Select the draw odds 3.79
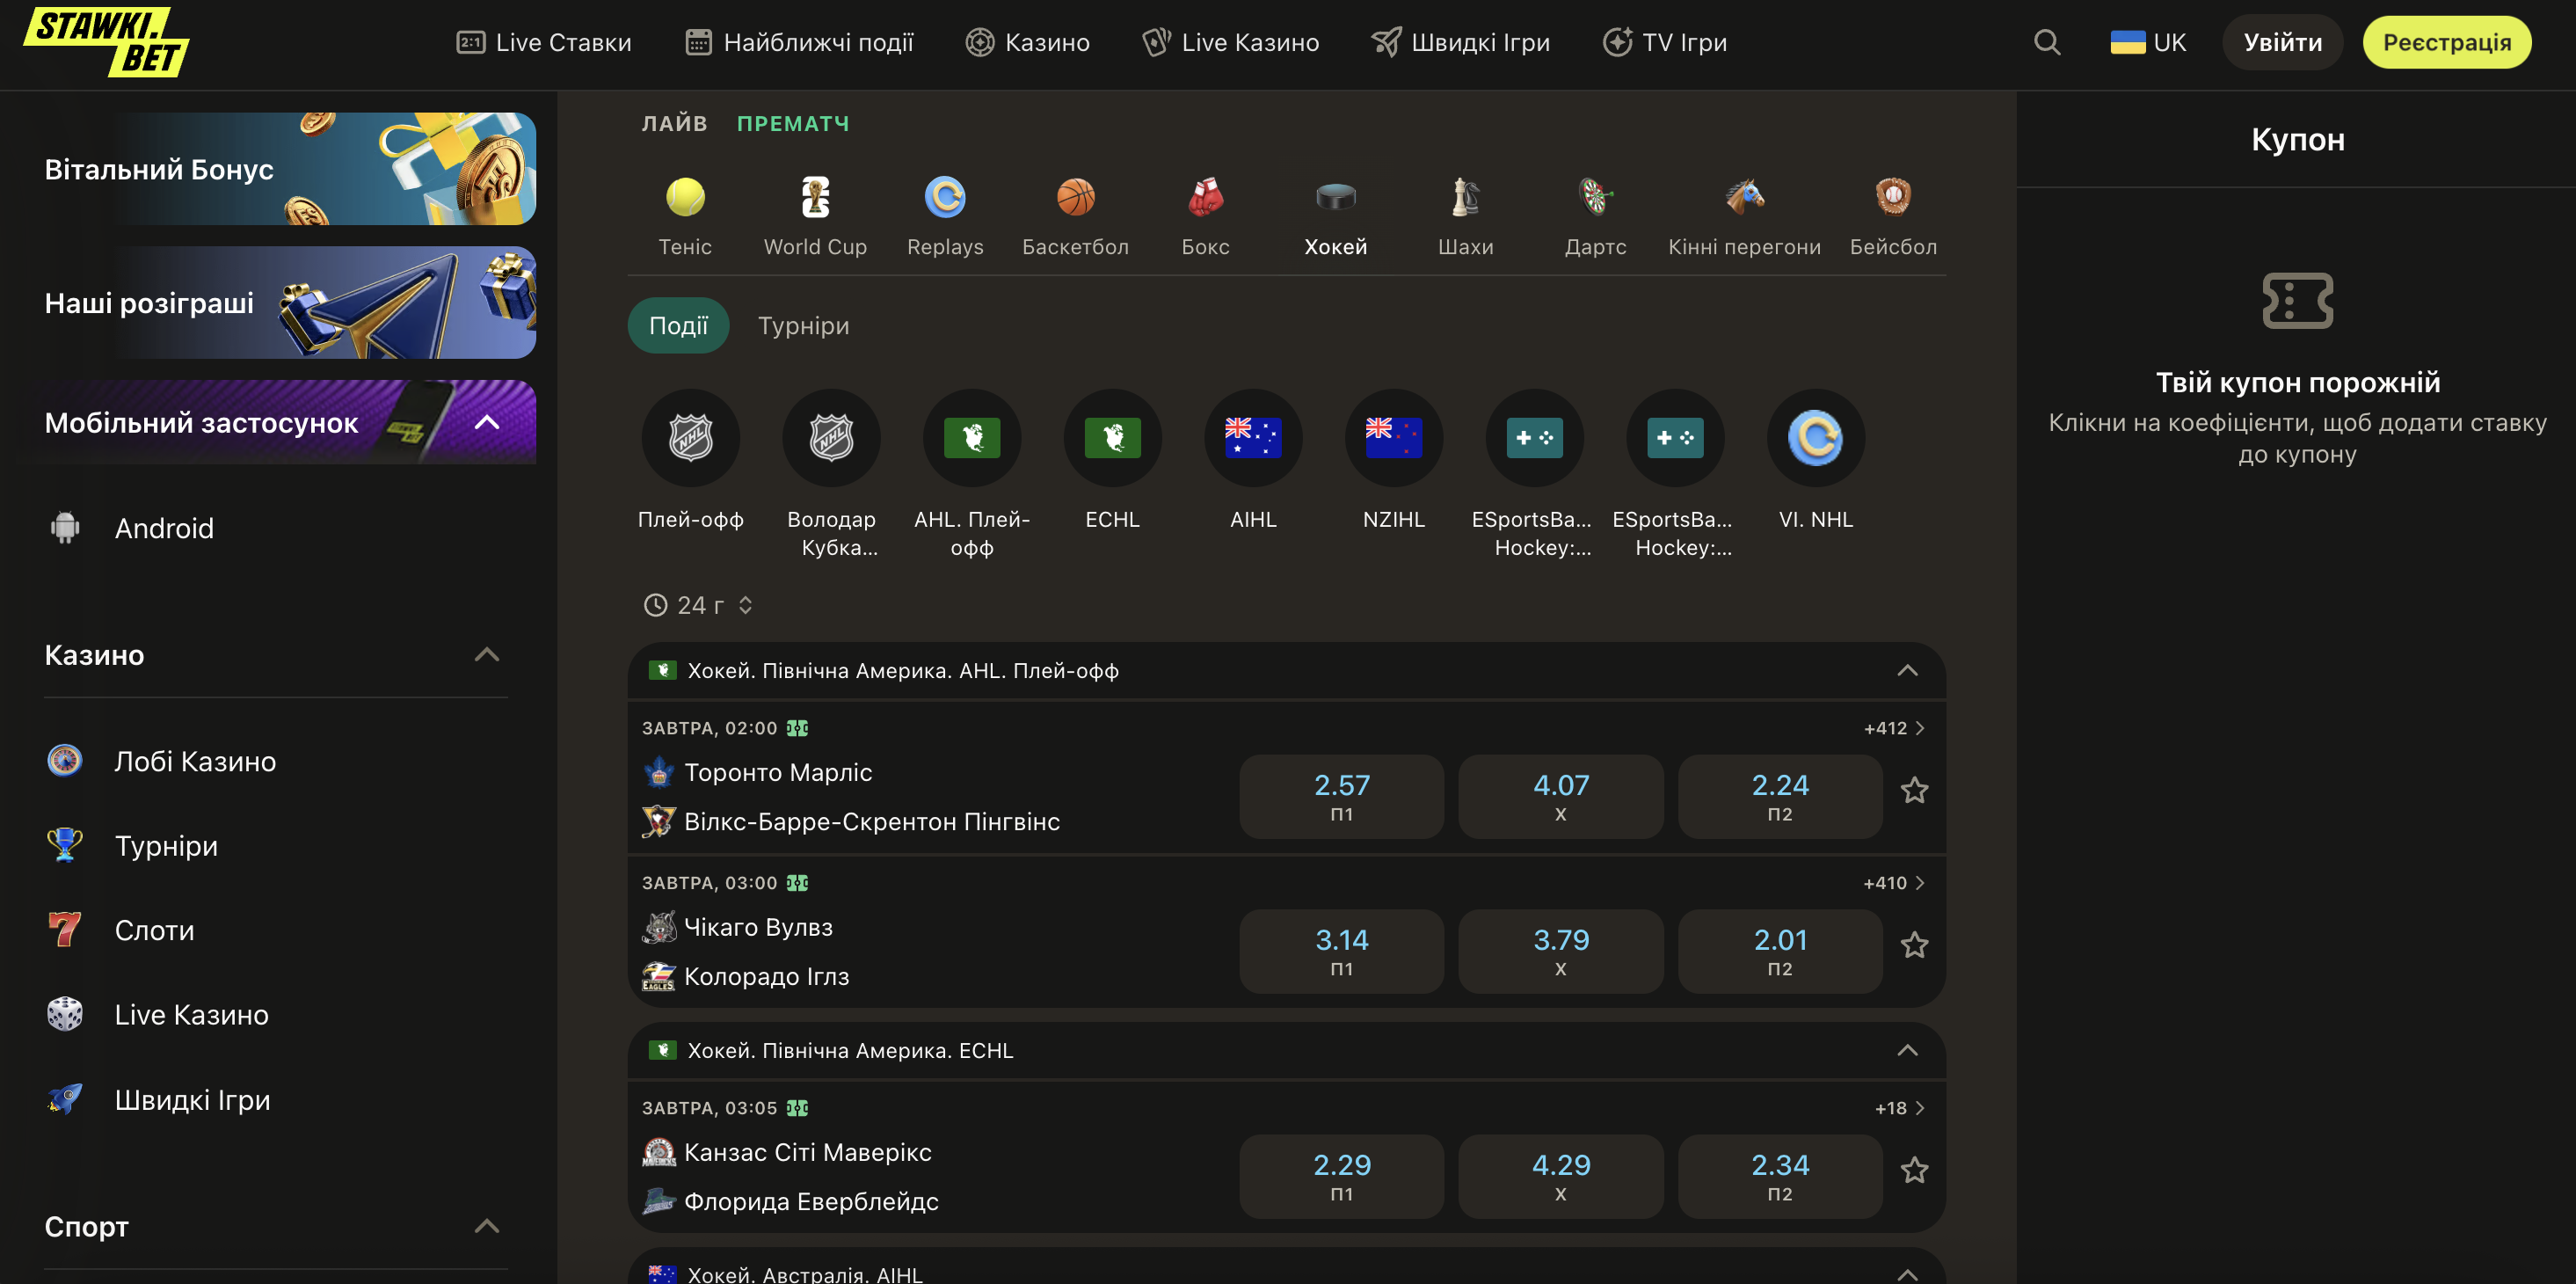The height and width of the screenshot is (1284, 2576). coord(1560,951)
